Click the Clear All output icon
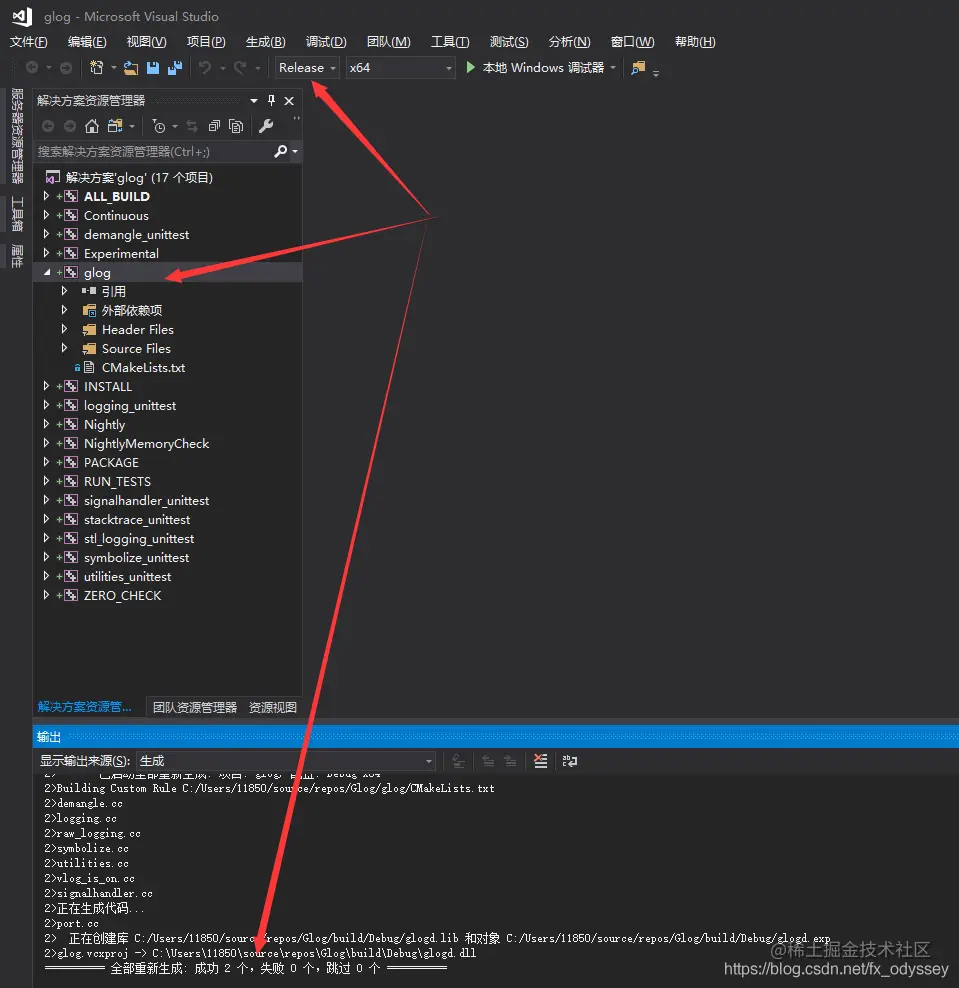The height and width of the screenshot is (988, 959). (x=541, y=761)
